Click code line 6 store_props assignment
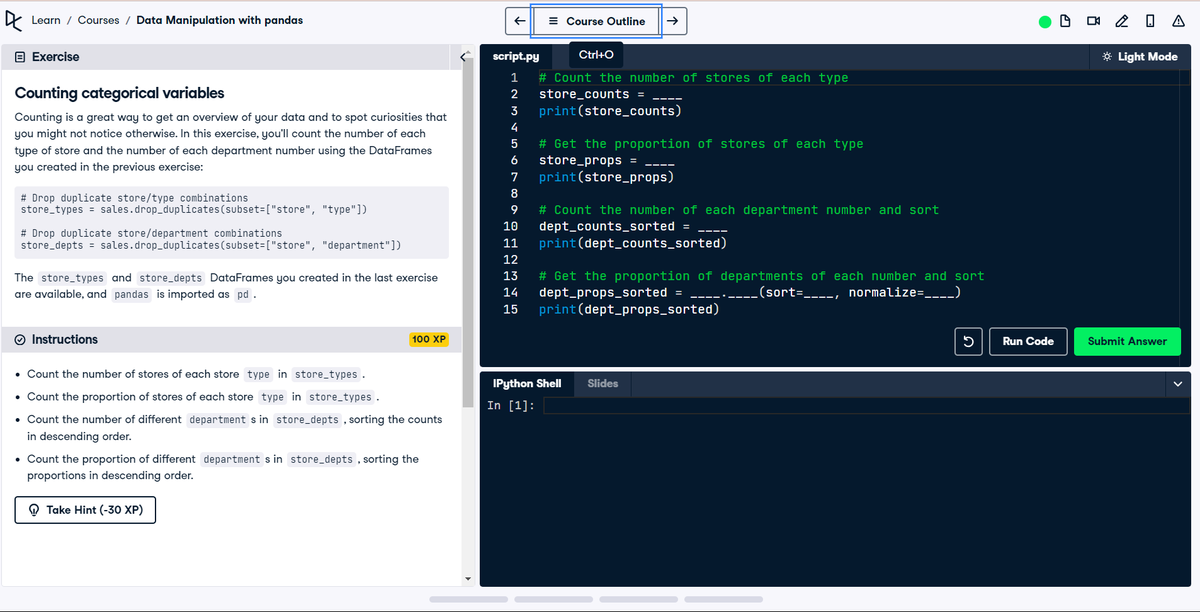Image resolution: width=1200 pixels, height=612 pixels. tap(606, 160)
